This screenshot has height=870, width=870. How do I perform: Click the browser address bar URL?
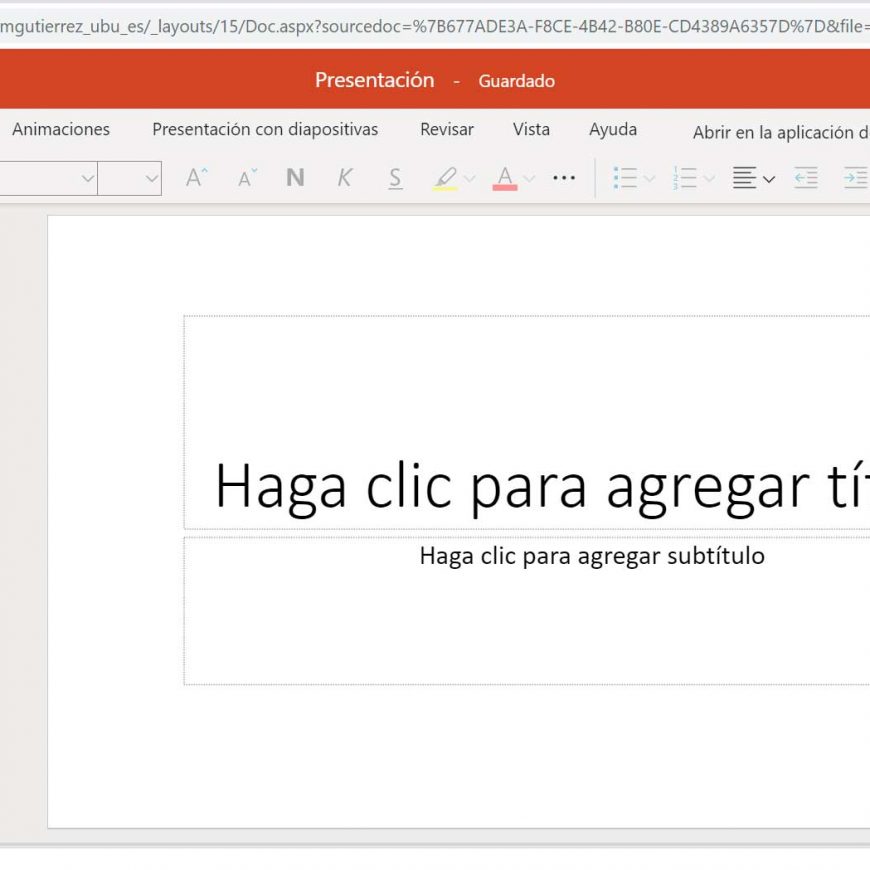435,26
